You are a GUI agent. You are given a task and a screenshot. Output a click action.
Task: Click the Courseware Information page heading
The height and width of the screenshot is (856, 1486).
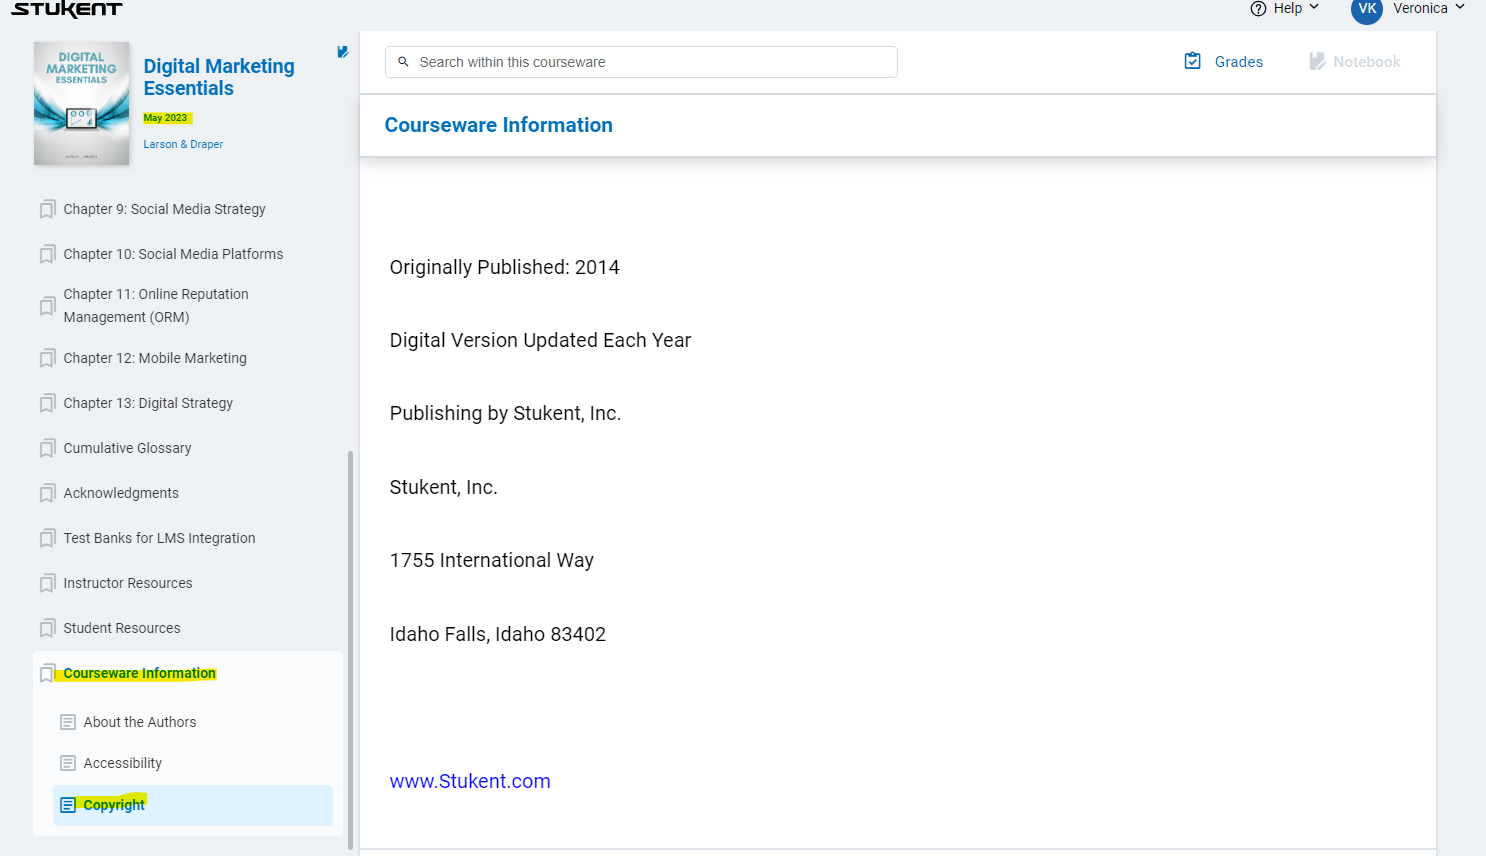coord(498,125)
